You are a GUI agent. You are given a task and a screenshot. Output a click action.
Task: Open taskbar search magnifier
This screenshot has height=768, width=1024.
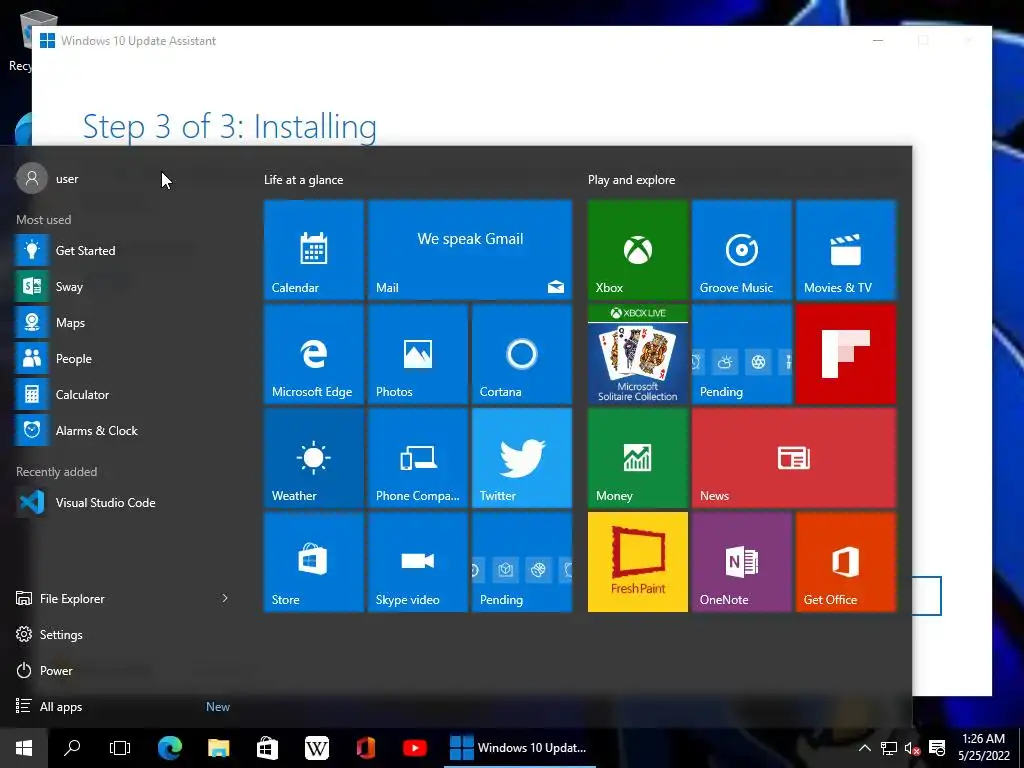click(x=72, y=748)
